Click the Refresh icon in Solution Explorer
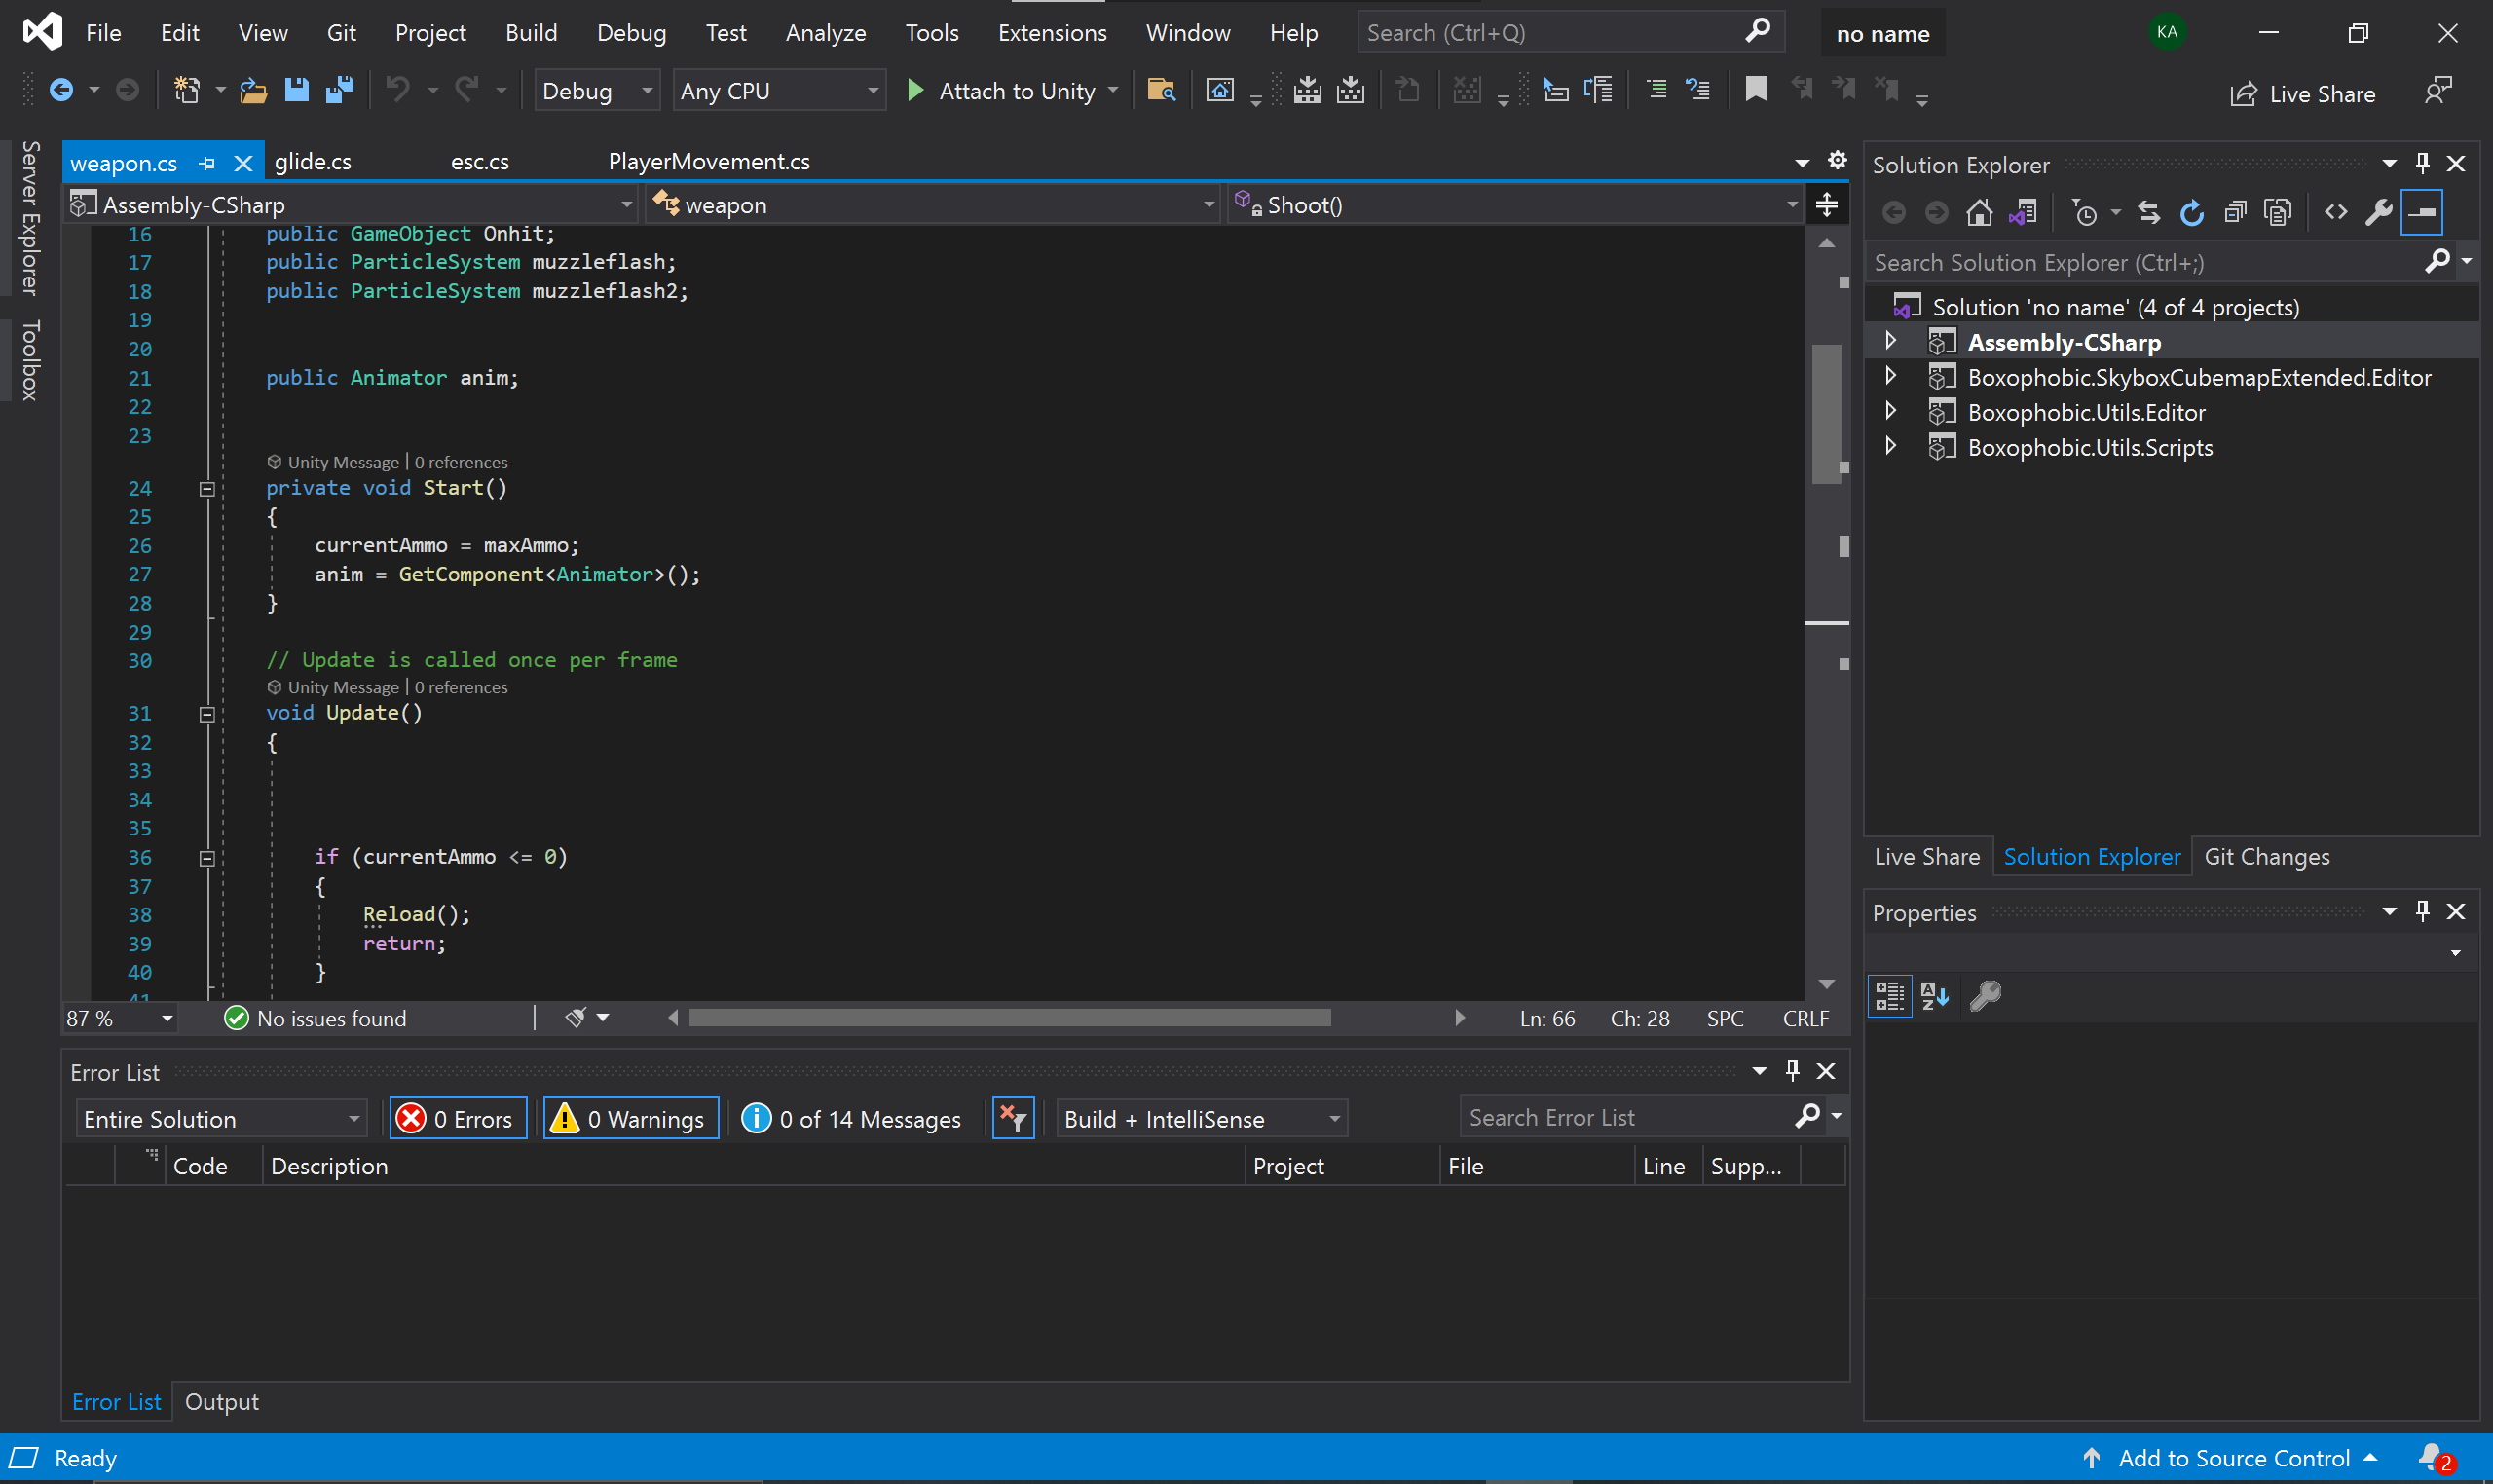Viewport: 2493px width, 1484px height. pyautogui.click(x=2191, y=213)
